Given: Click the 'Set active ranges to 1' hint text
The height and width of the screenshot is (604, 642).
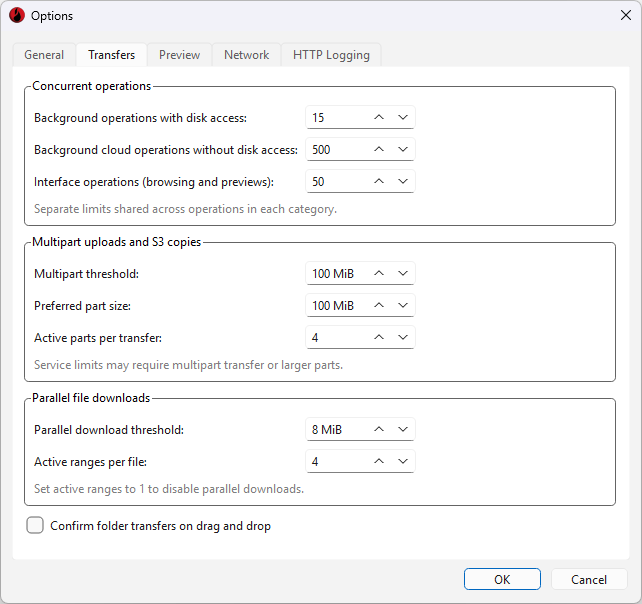Looking at the screenshot, I should point(169,489).
